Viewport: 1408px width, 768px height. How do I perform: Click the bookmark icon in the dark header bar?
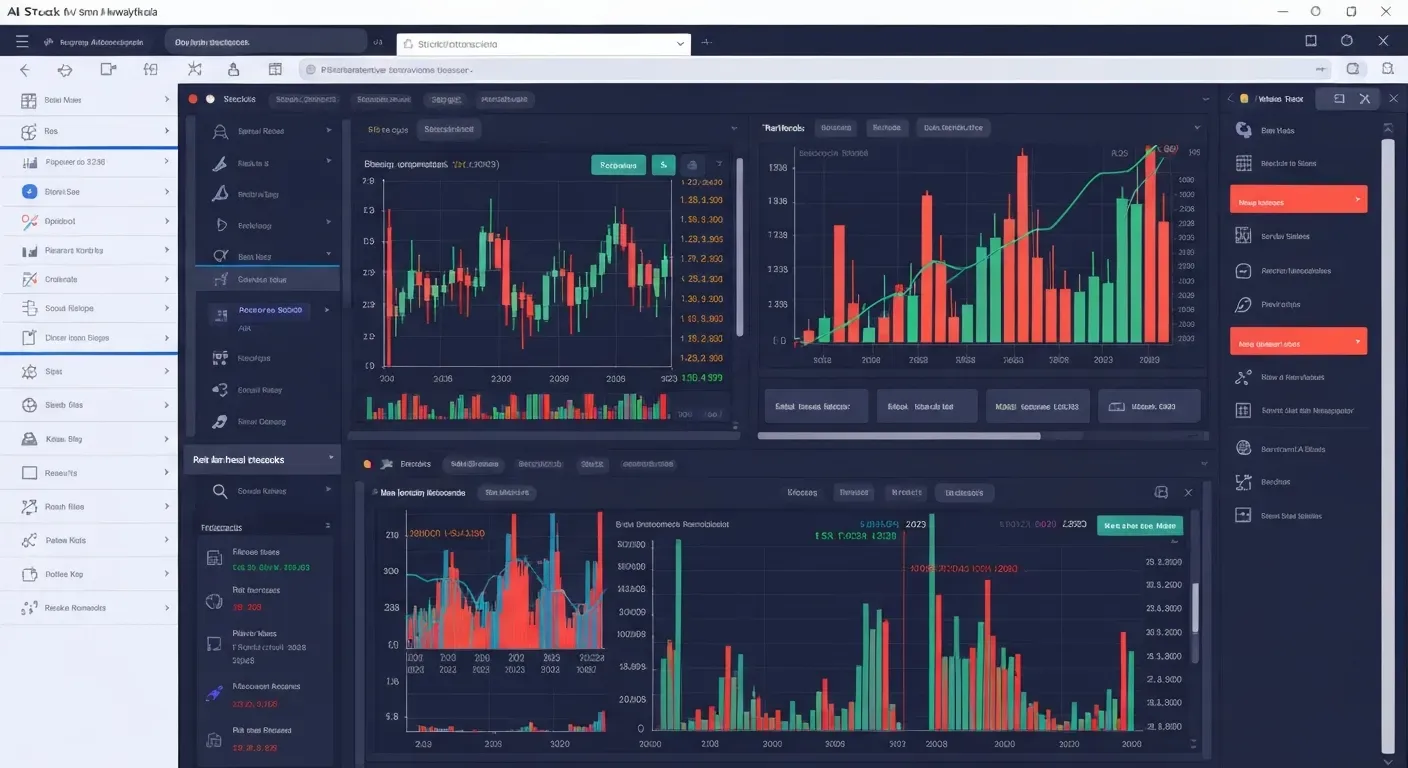1310,41
